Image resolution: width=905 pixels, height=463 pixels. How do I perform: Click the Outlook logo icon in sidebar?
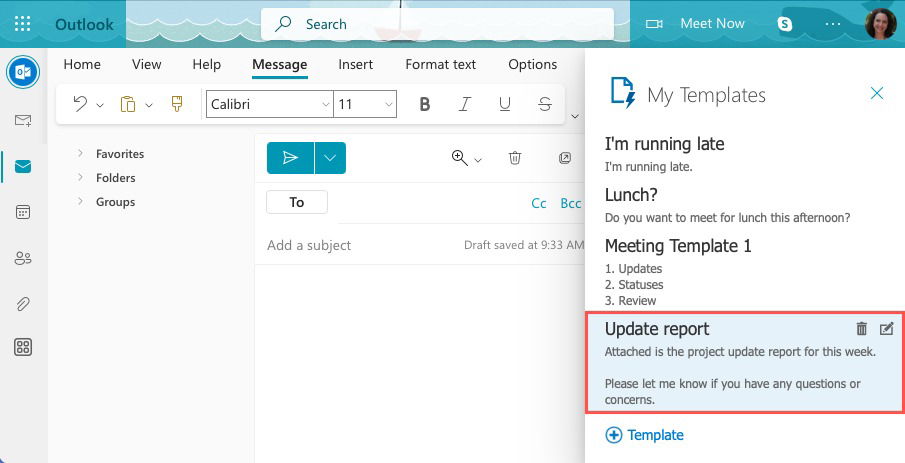23,72
